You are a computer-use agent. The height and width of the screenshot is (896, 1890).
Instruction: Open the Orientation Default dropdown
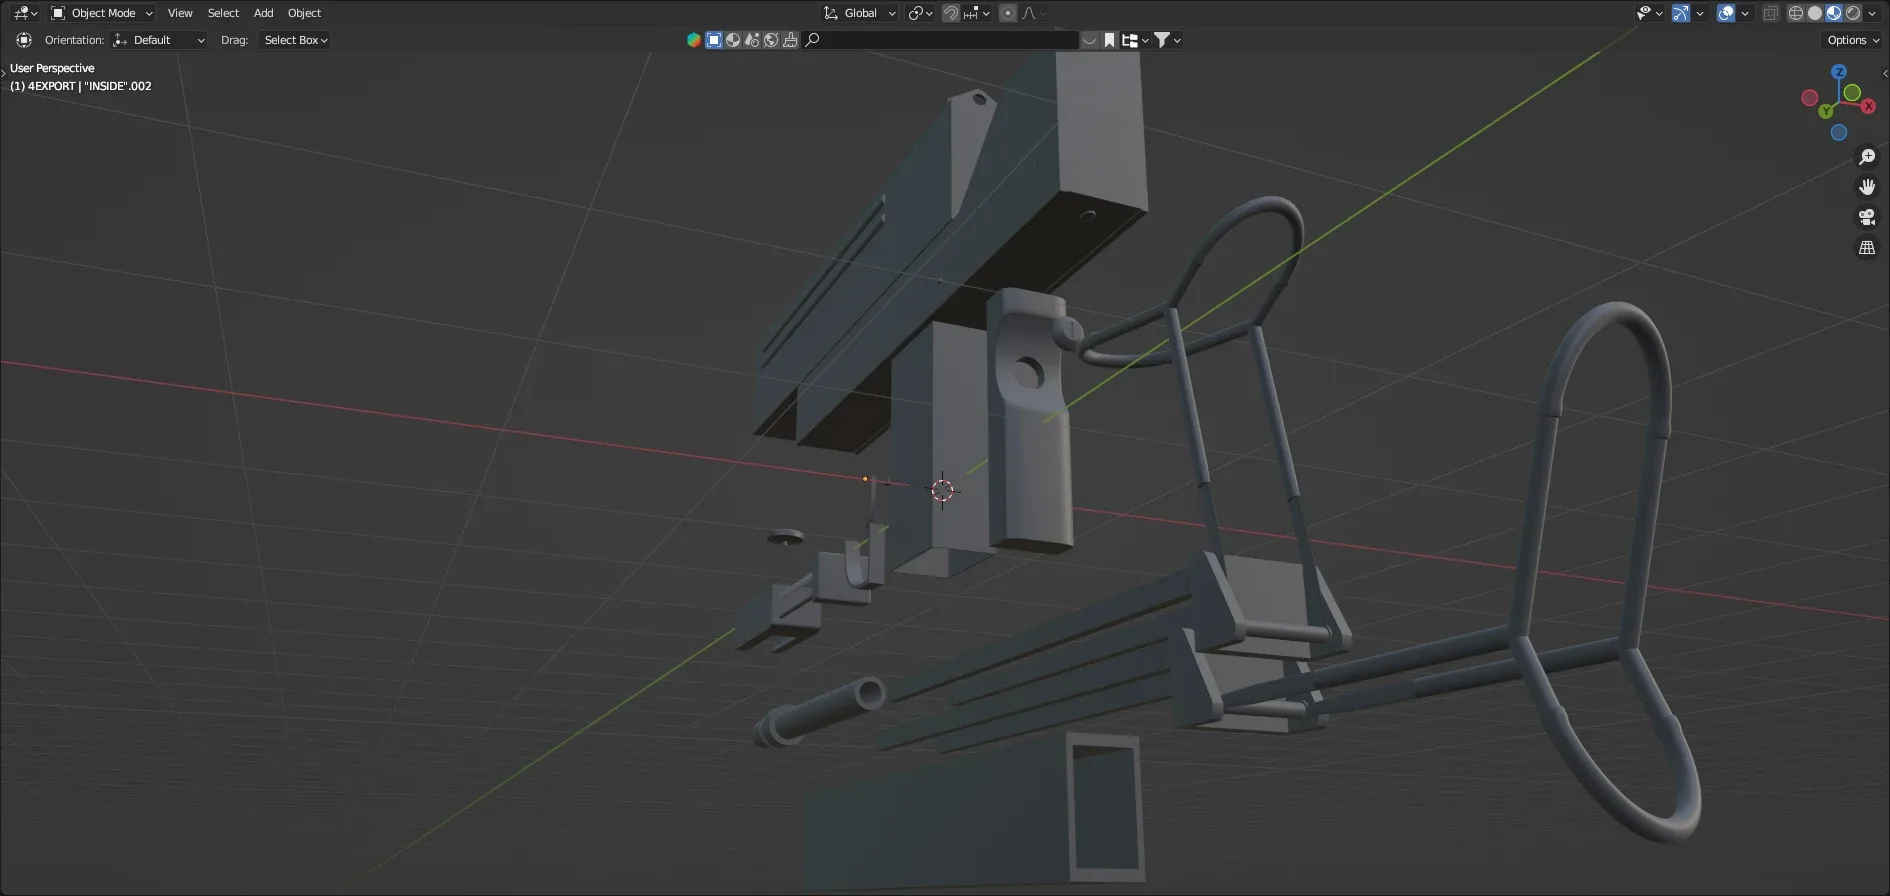[x=159, y=40]
